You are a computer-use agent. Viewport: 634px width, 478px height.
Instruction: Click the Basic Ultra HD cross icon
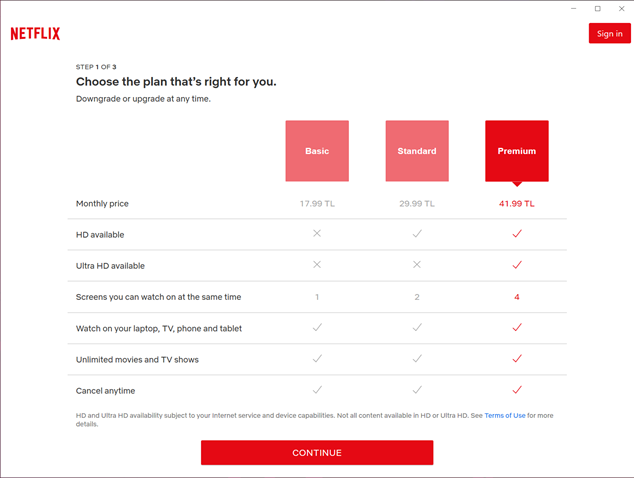tap(317, 265)
